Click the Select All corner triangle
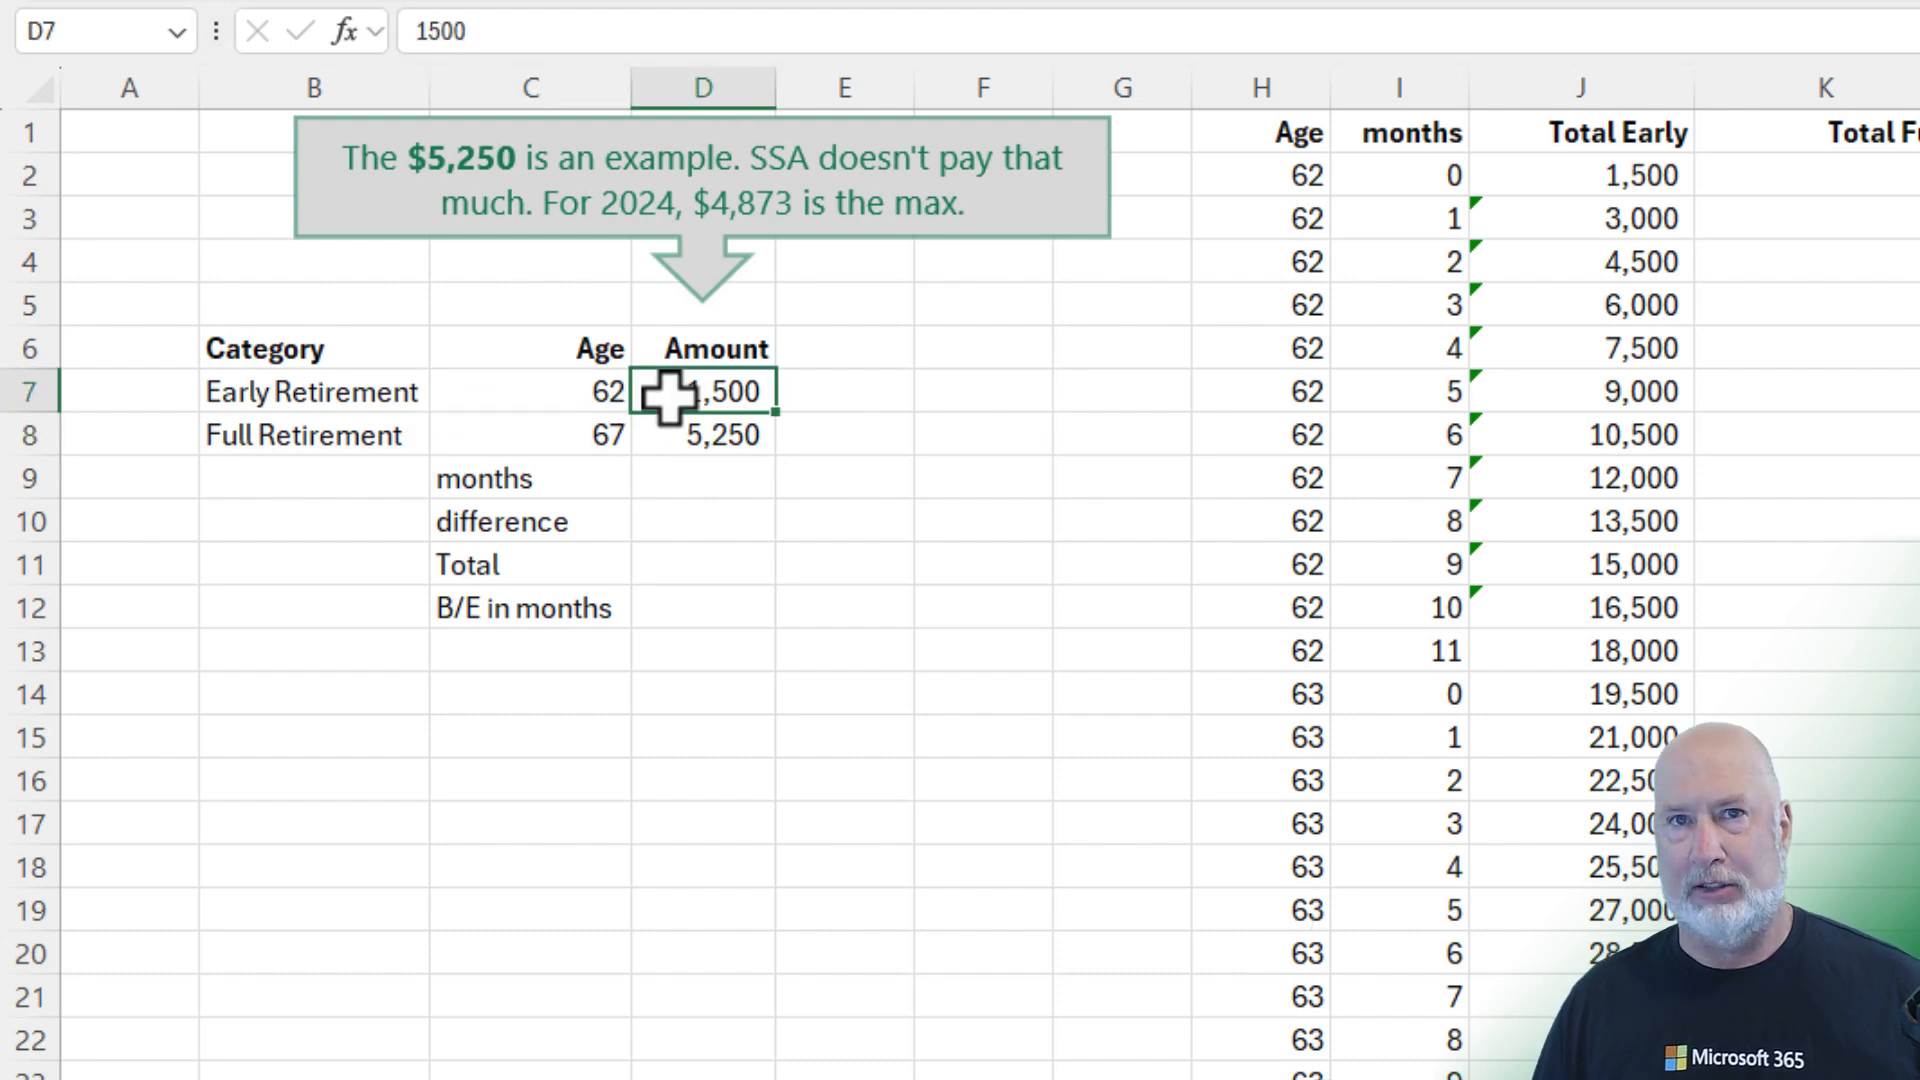Image resolution: width=1920 pixels, height=1080 pixels. (x=40, y=91)
